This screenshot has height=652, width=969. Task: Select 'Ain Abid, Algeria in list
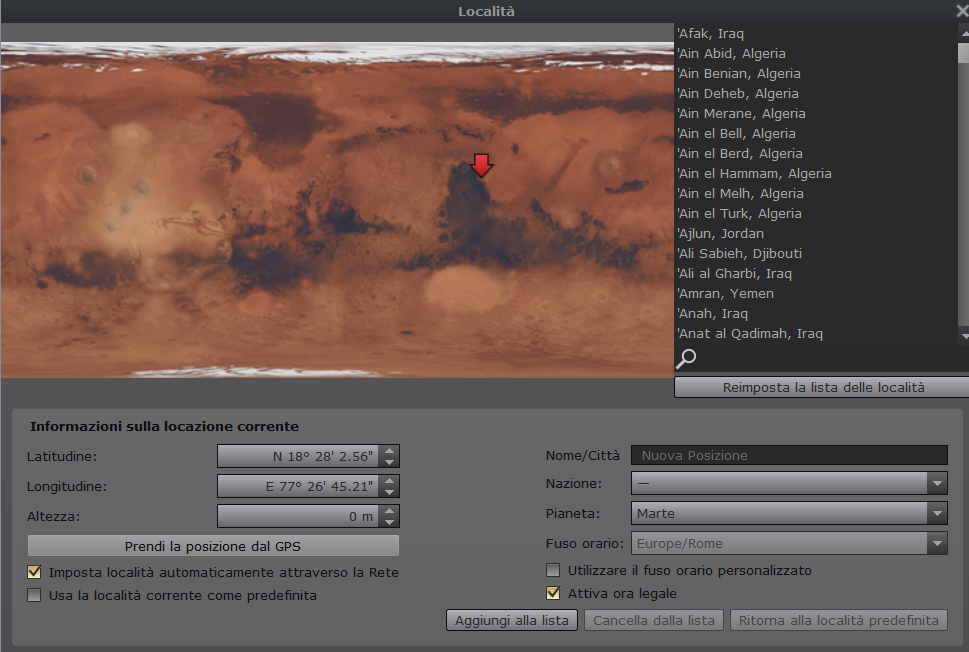[x=816, y=53]
